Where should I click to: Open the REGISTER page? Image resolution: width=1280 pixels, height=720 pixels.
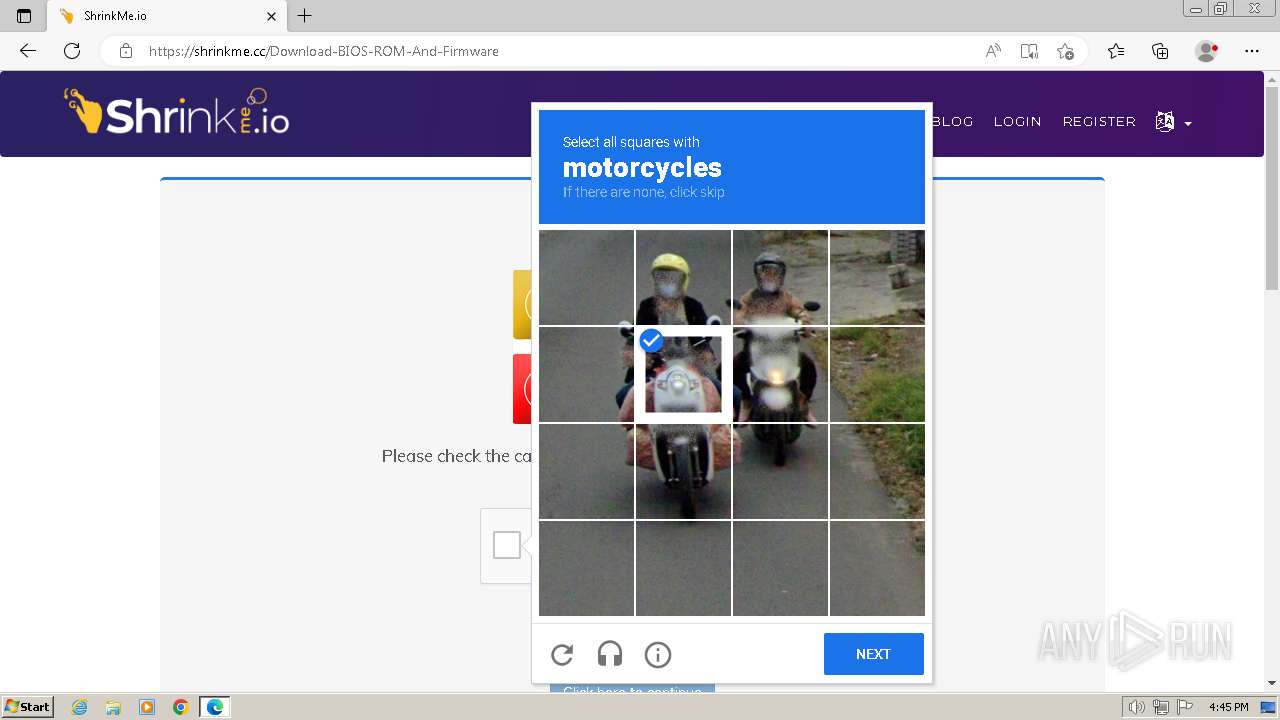click(x=1099, y=121)
